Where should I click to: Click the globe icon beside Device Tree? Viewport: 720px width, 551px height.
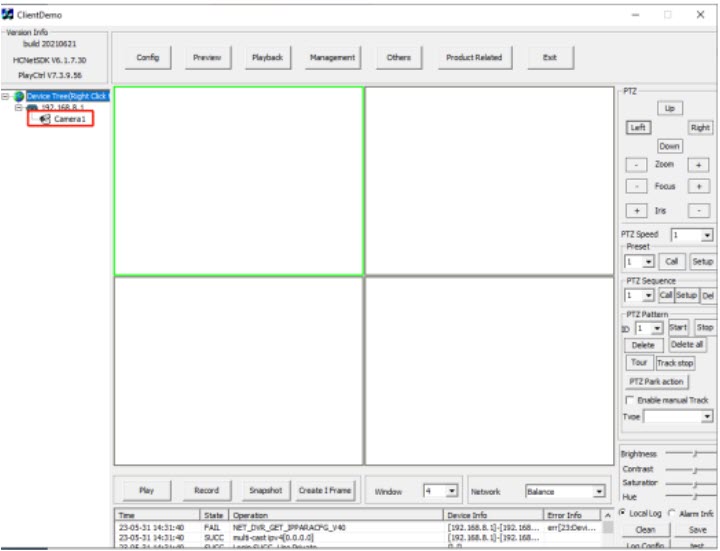coord(19,96)
